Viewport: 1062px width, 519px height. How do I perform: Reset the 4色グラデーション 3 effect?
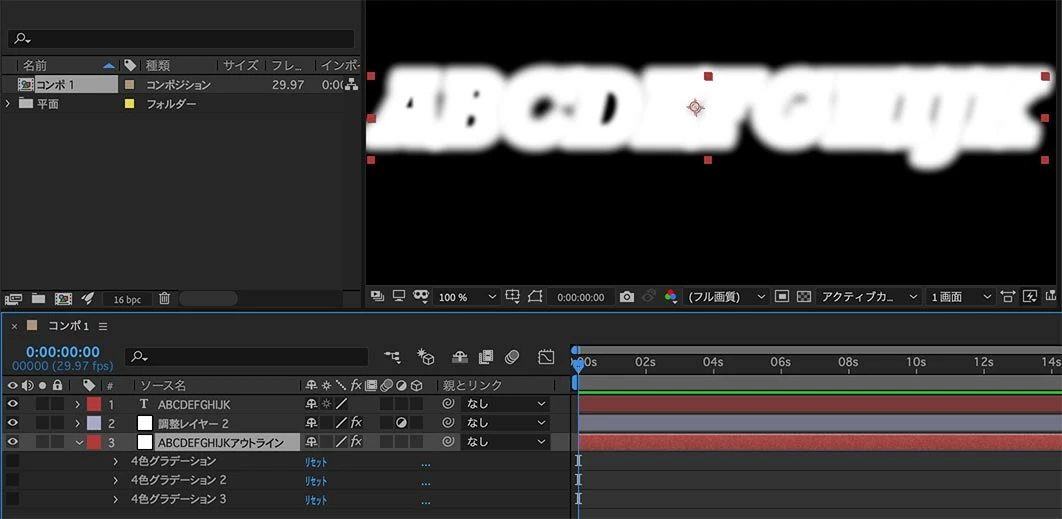pyautogui.click(x=315, y=500)
